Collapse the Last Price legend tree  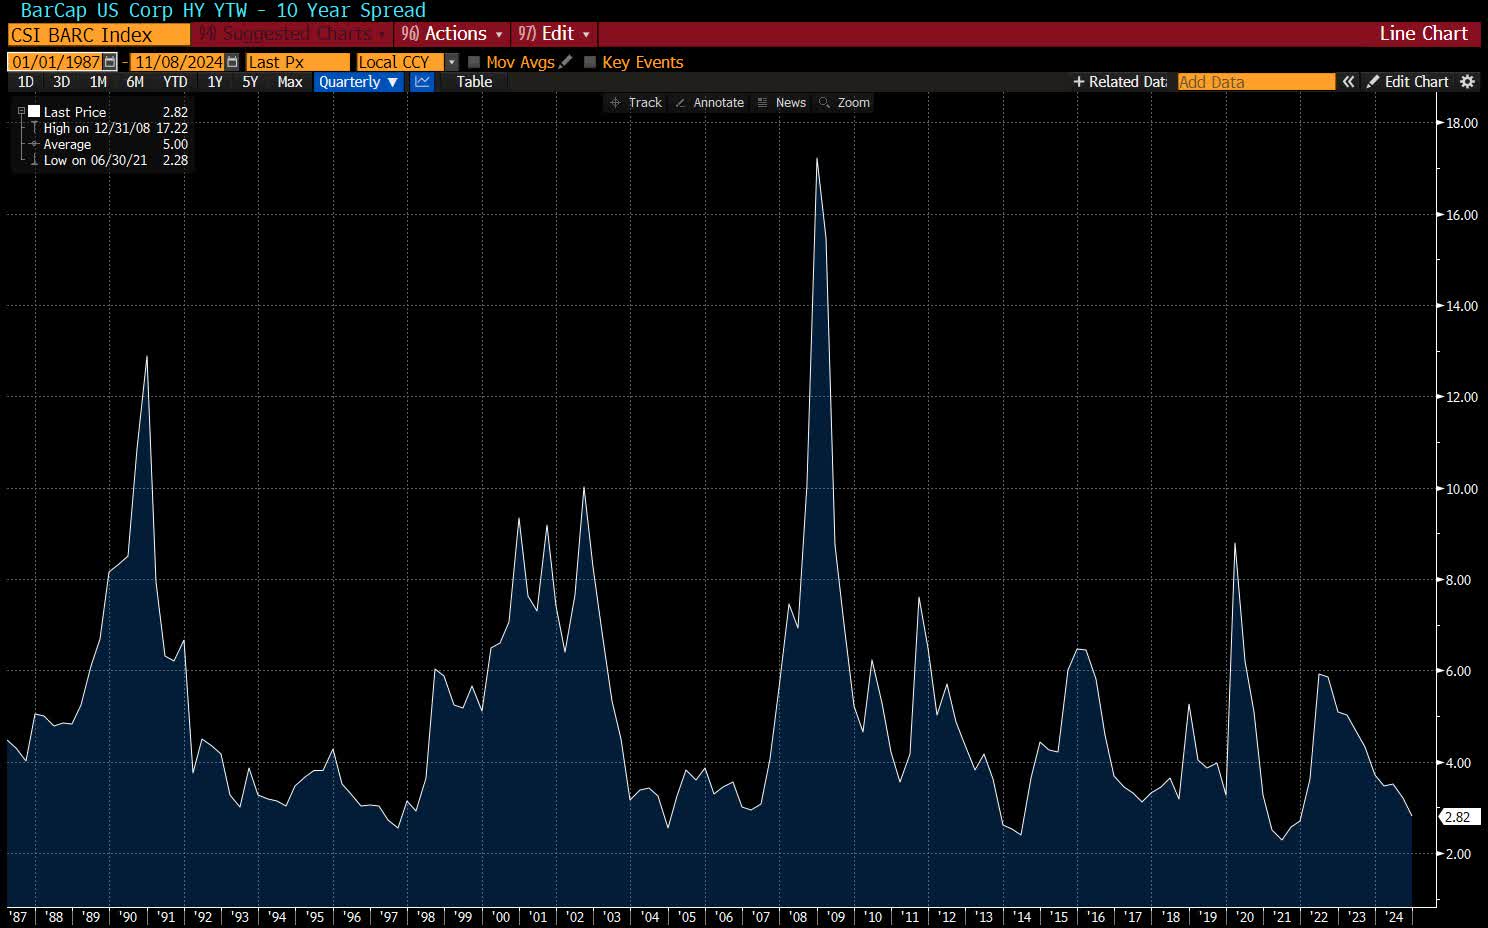(21, 112)
